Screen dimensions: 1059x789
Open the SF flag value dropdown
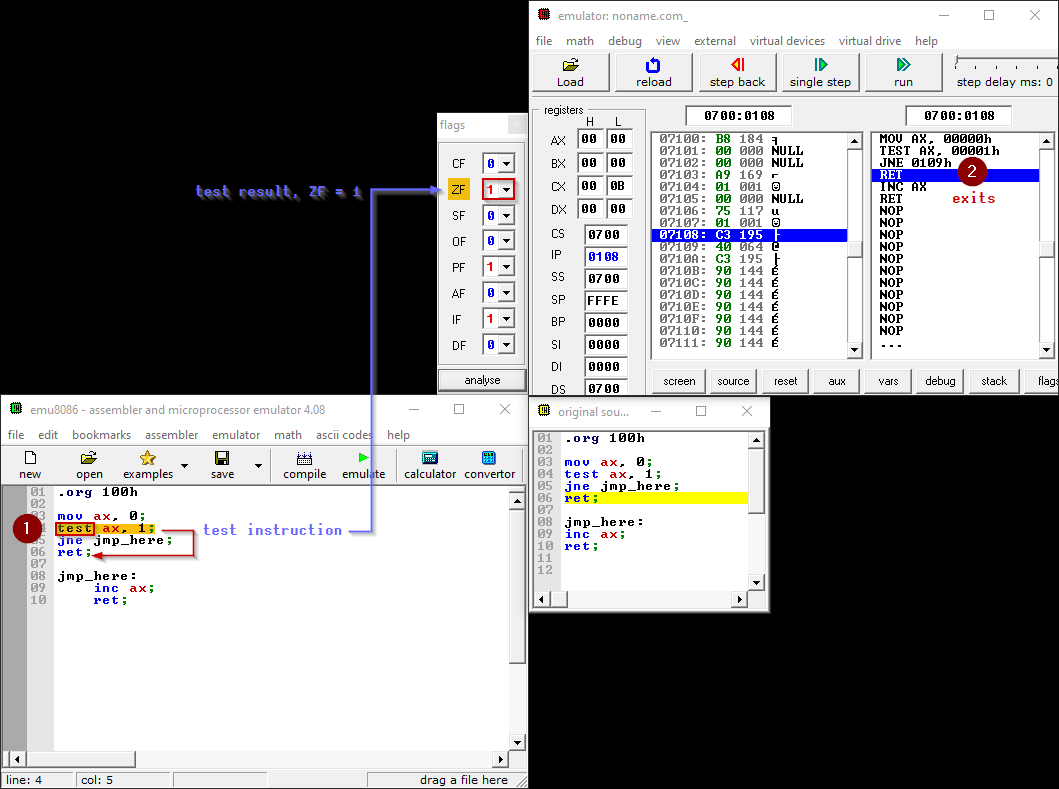pyautogui.click(x=507, y=215)
